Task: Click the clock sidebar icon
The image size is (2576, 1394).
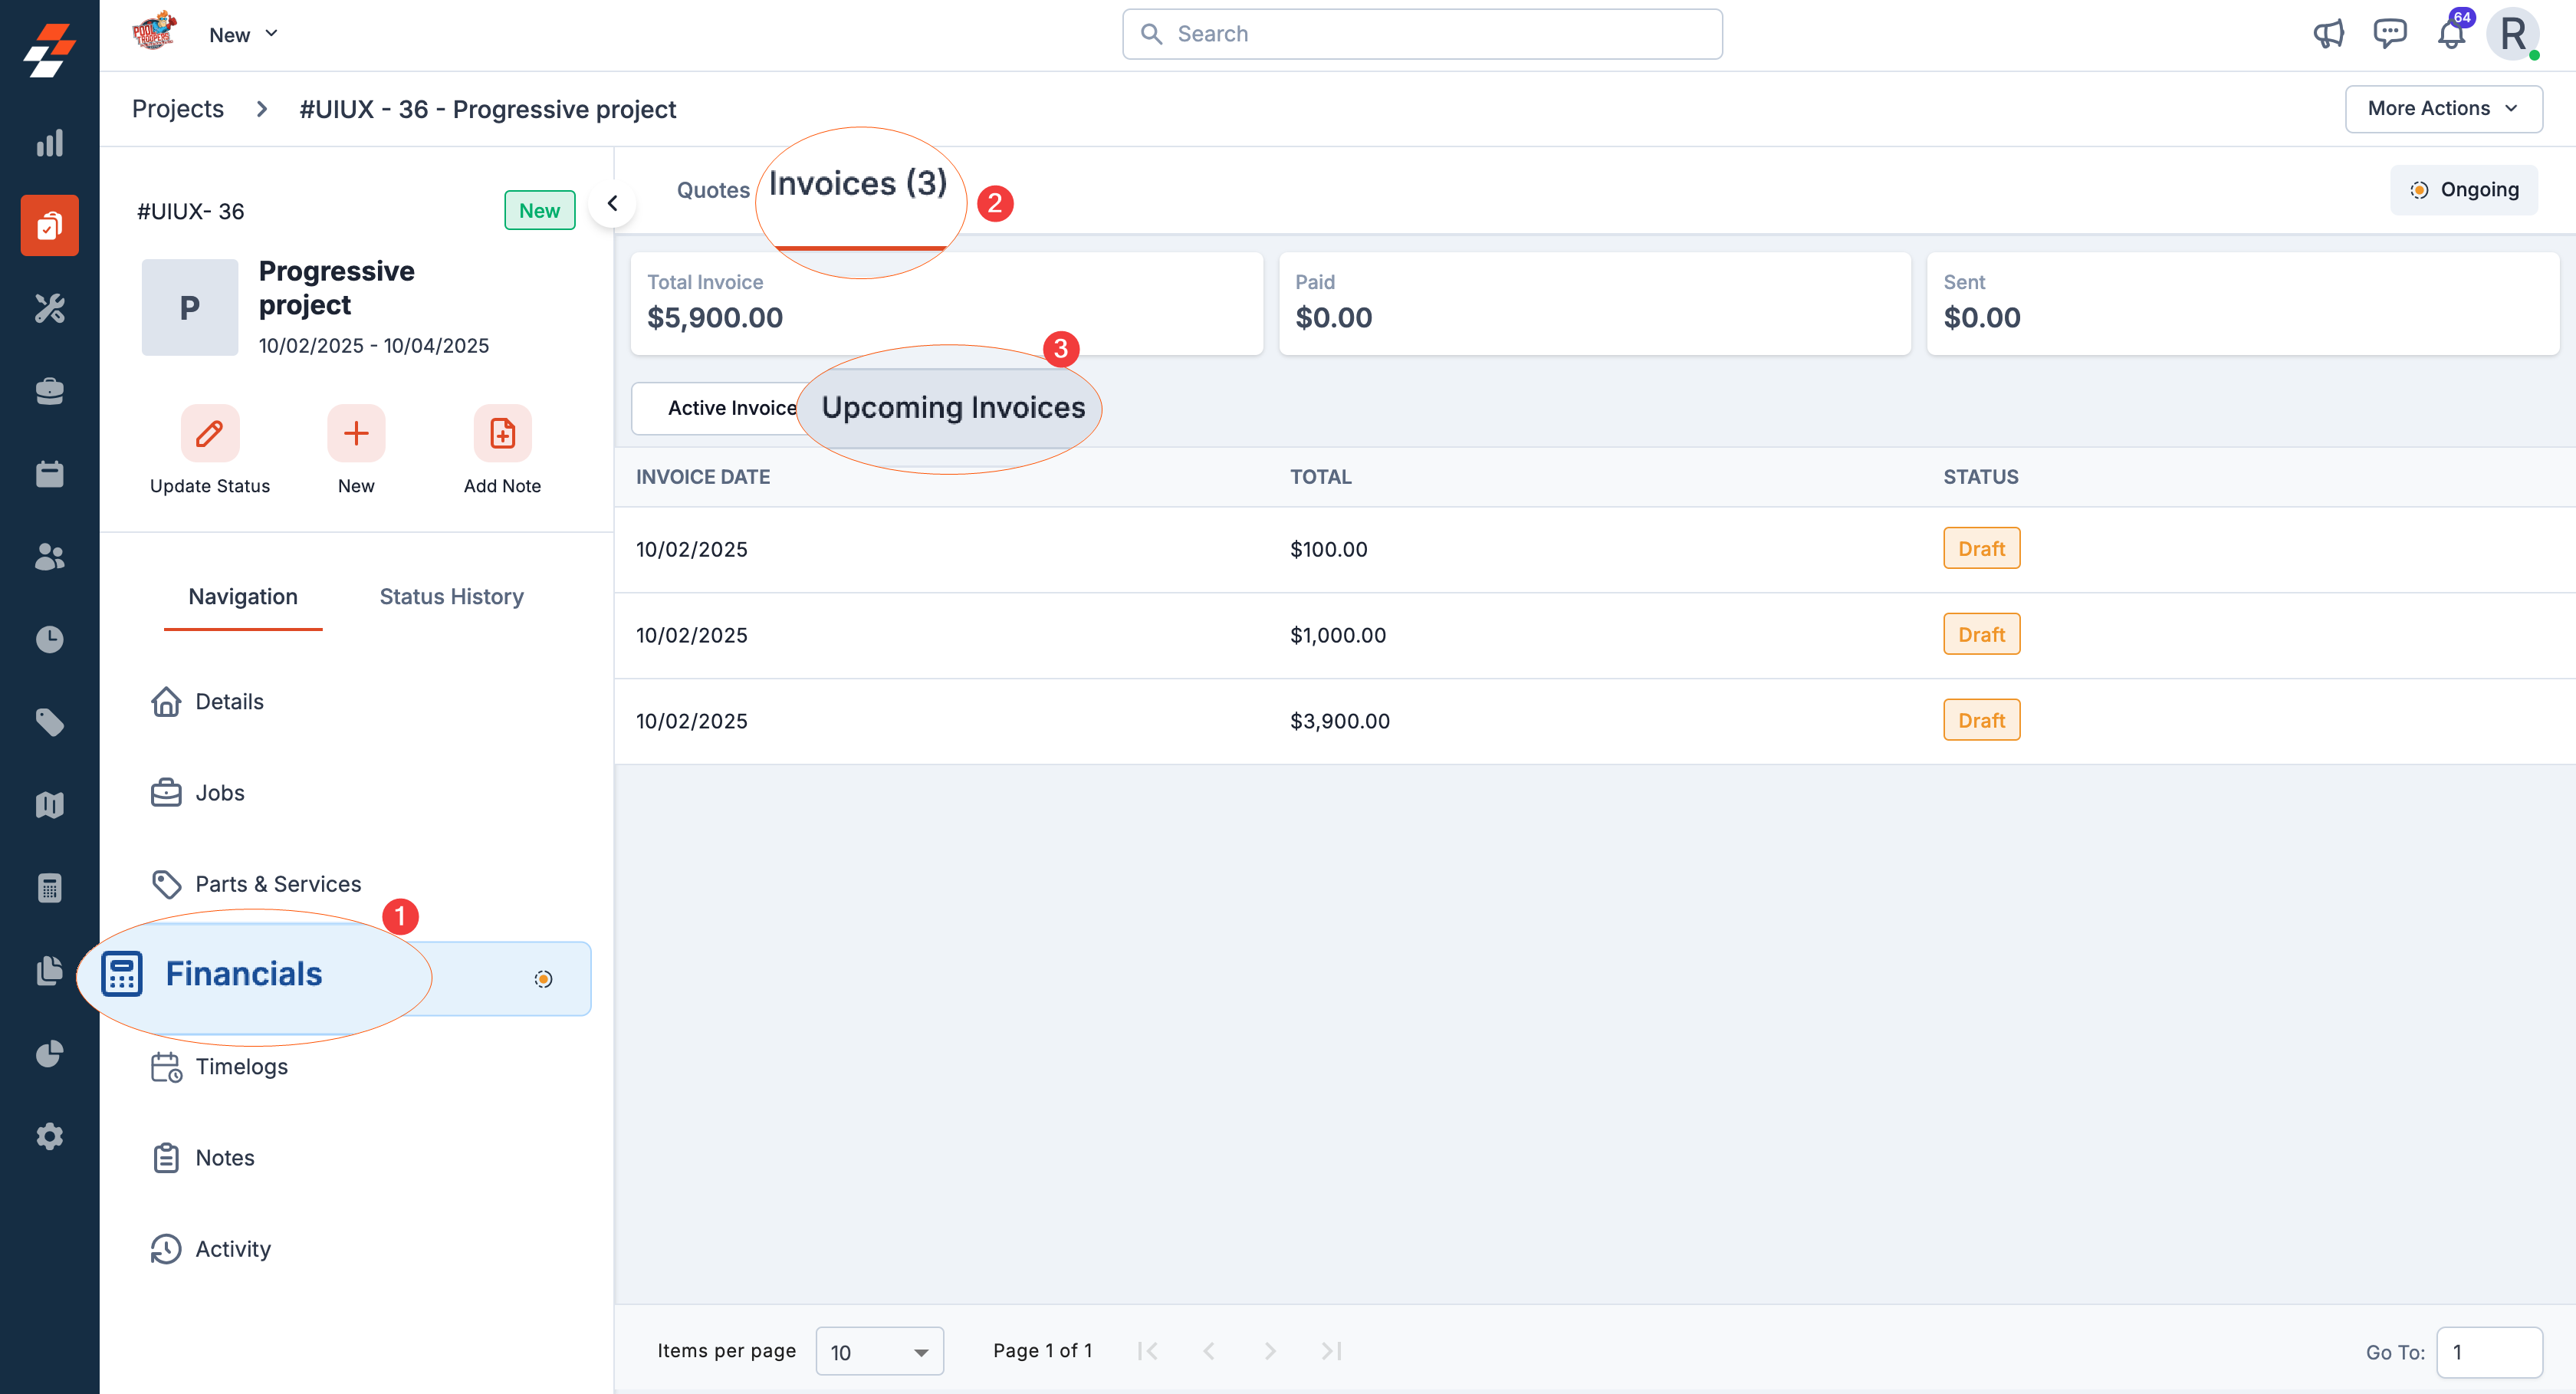Action: coord(49,639)
